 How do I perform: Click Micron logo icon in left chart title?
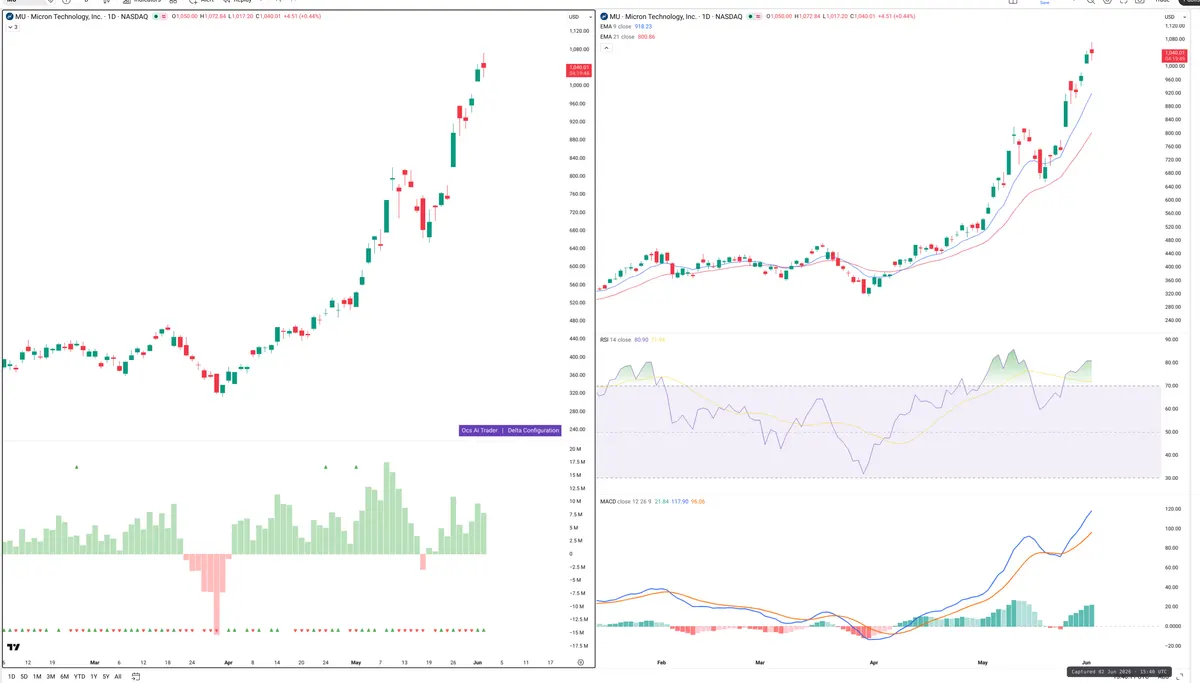(9, 17)
